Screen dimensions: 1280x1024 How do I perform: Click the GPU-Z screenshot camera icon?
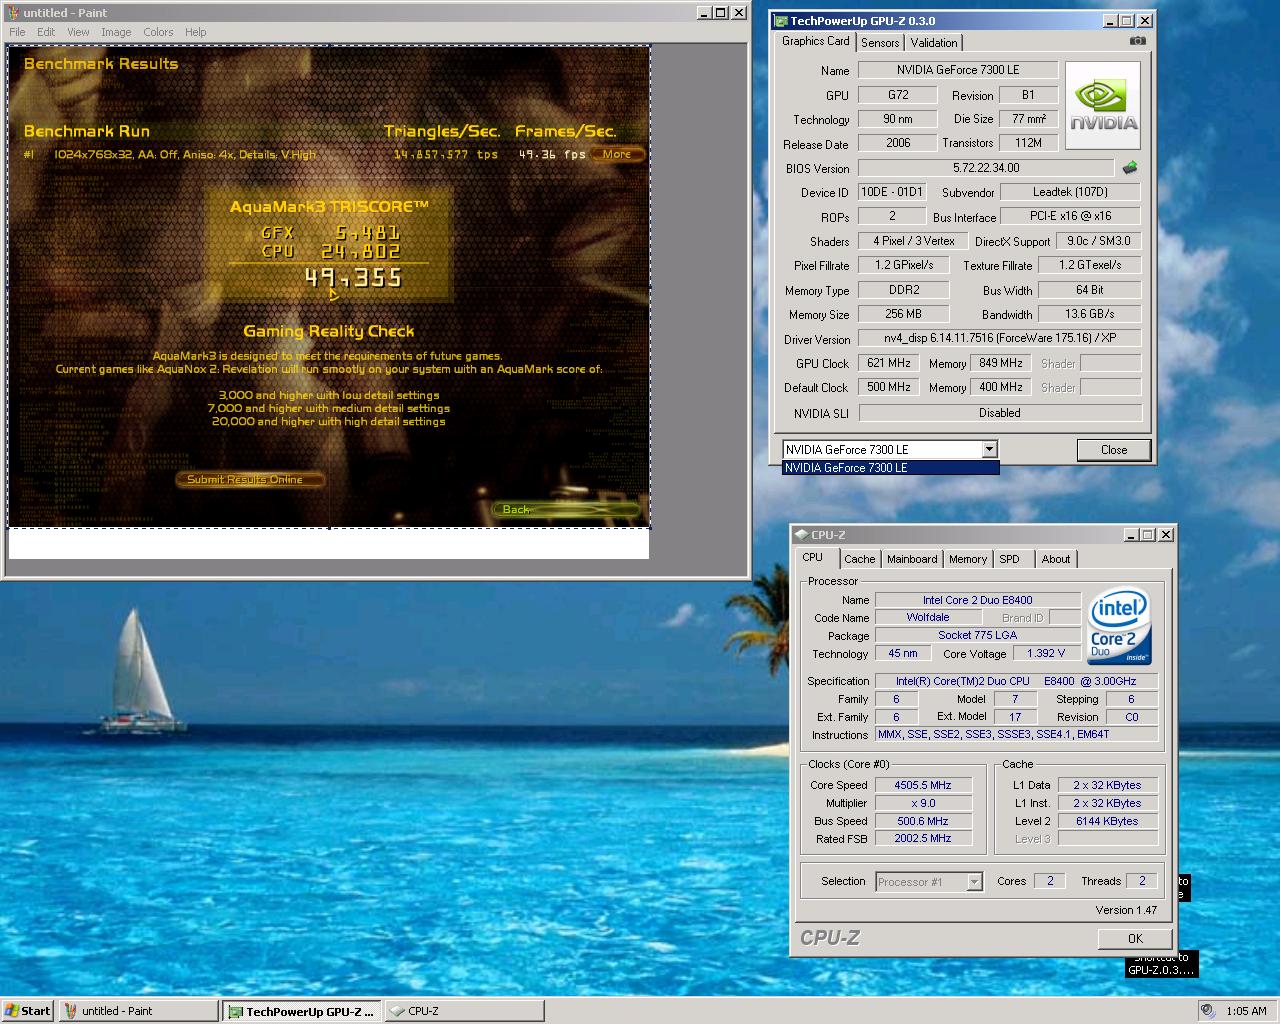(x=1138, y=41)
